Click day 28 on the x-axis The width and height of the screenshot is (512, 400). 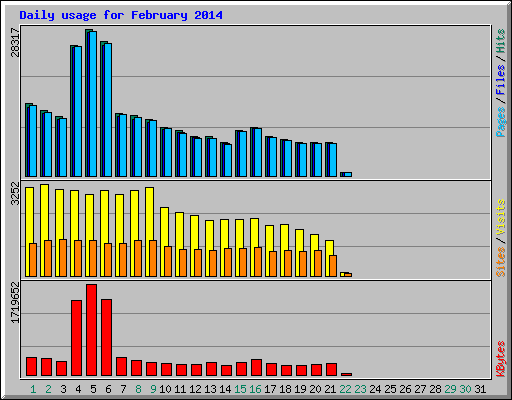(x=435, y=389)
